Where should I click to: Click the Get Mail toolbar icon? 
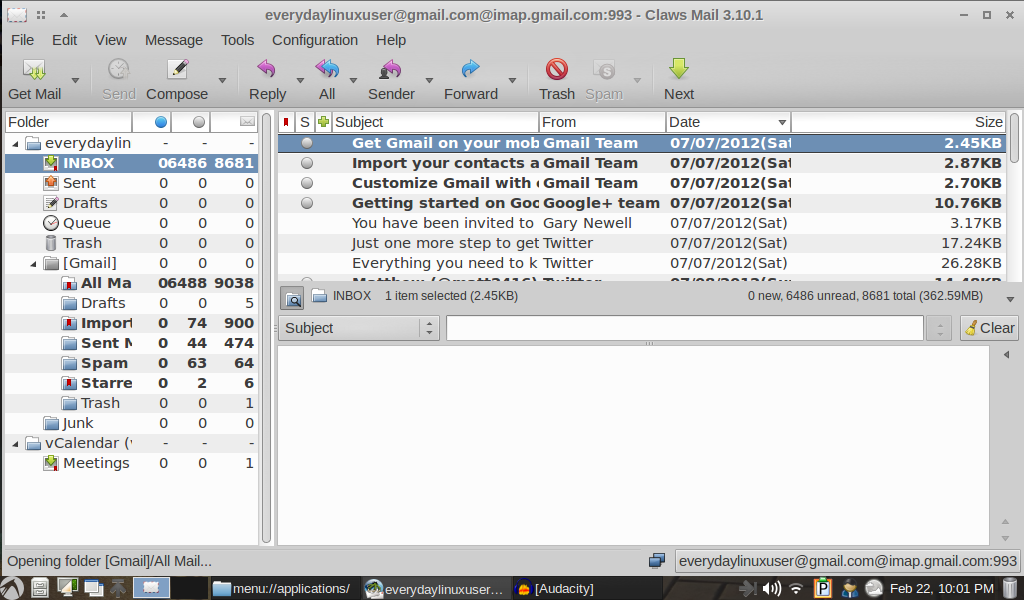pos(34,71)
